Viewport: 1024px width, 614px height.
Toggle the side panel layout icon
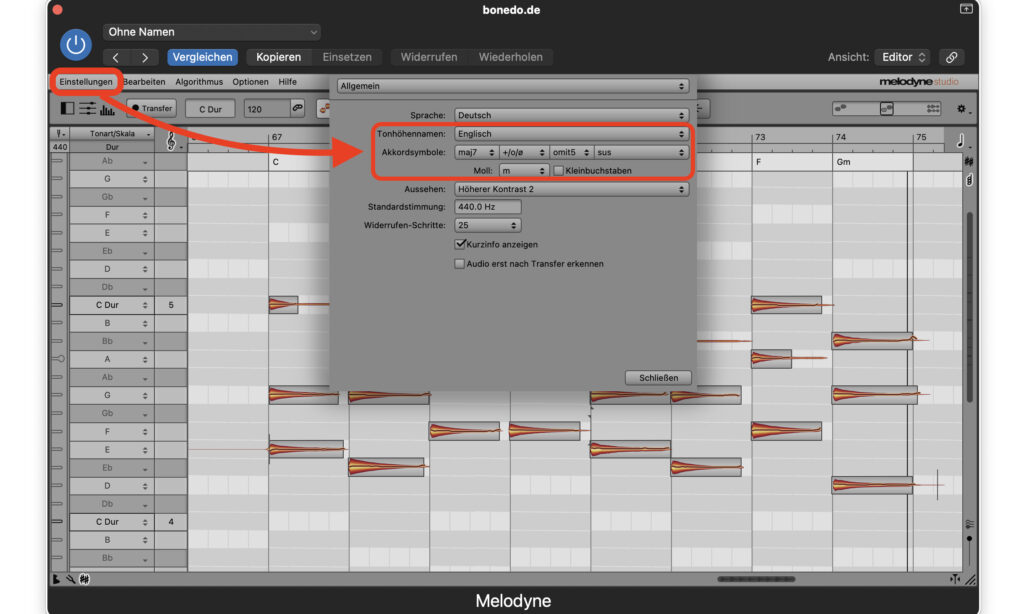(x=67, y=108)
